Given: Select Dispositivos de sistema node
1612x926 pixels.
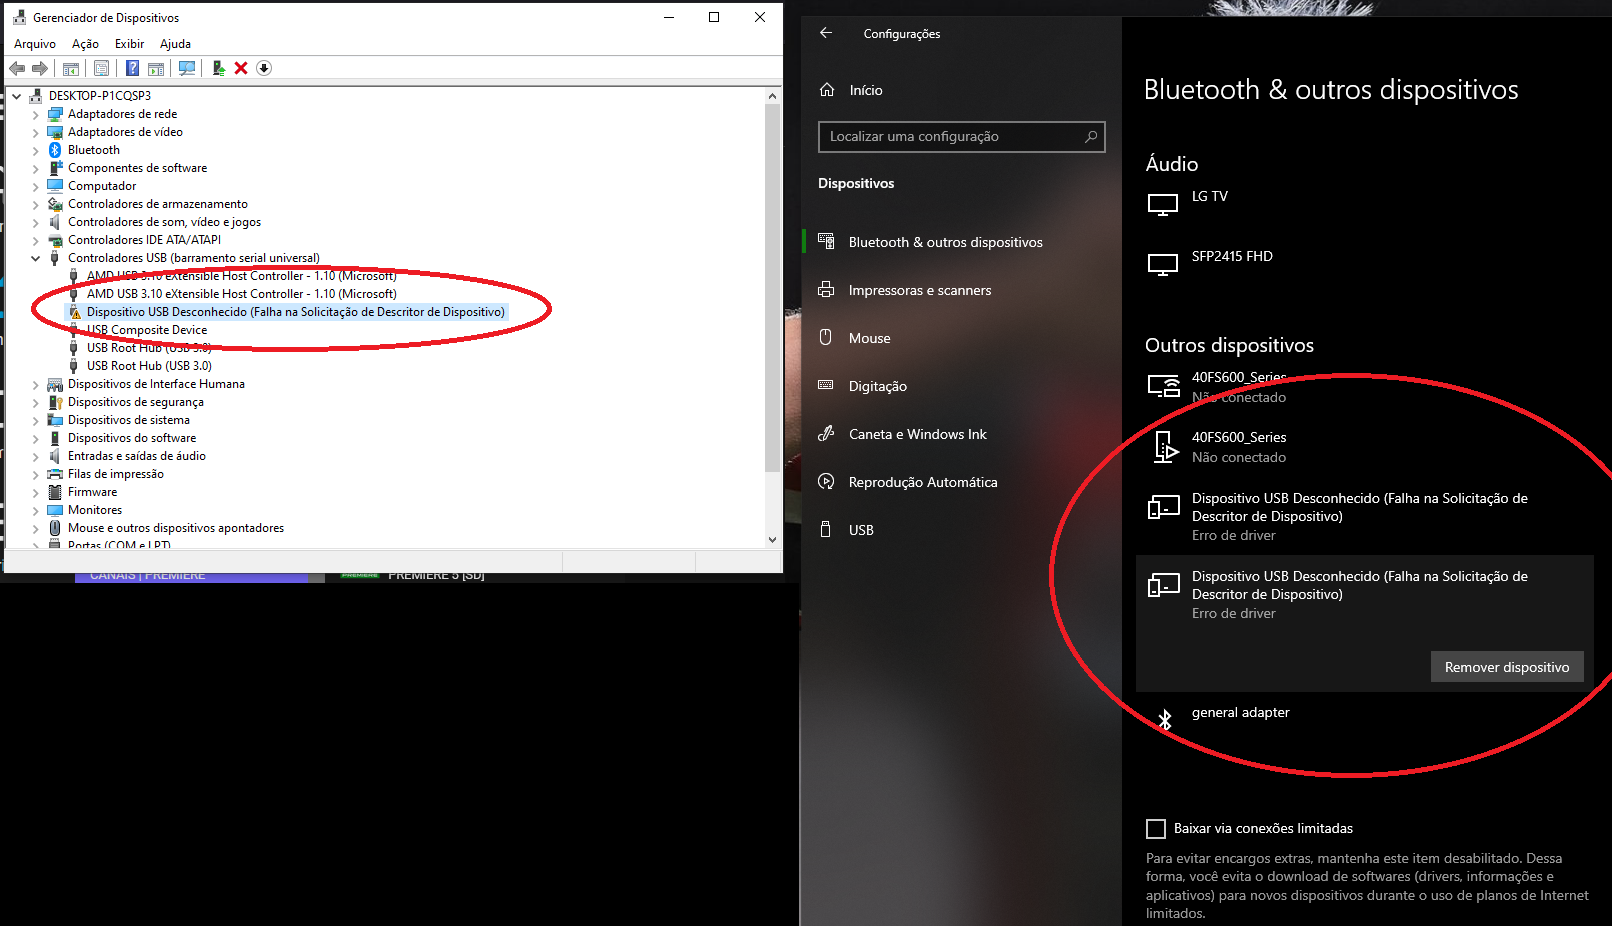Looking at the screenshot, I should 128,420.
